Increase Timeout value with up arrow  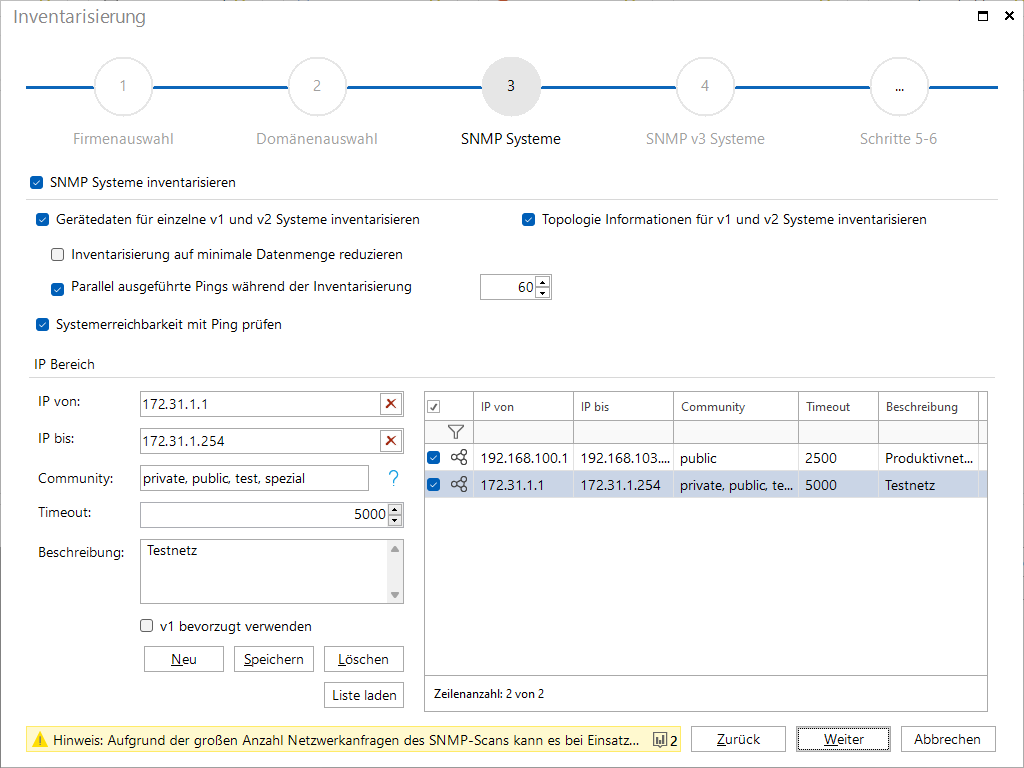point(394,509)
